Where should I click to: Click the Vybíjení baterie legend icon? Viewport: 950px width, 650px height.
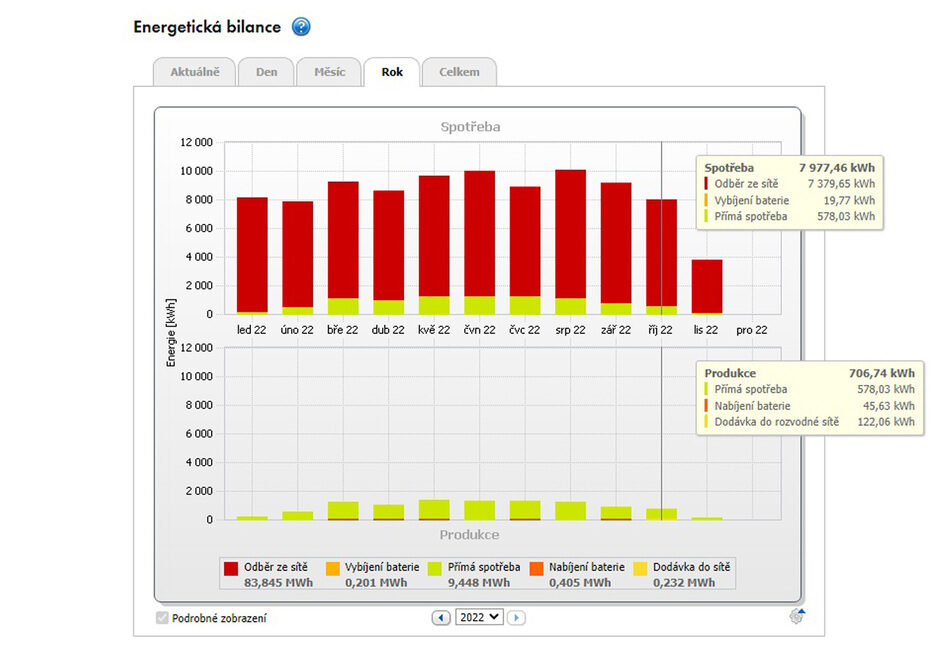click(332, 568)
